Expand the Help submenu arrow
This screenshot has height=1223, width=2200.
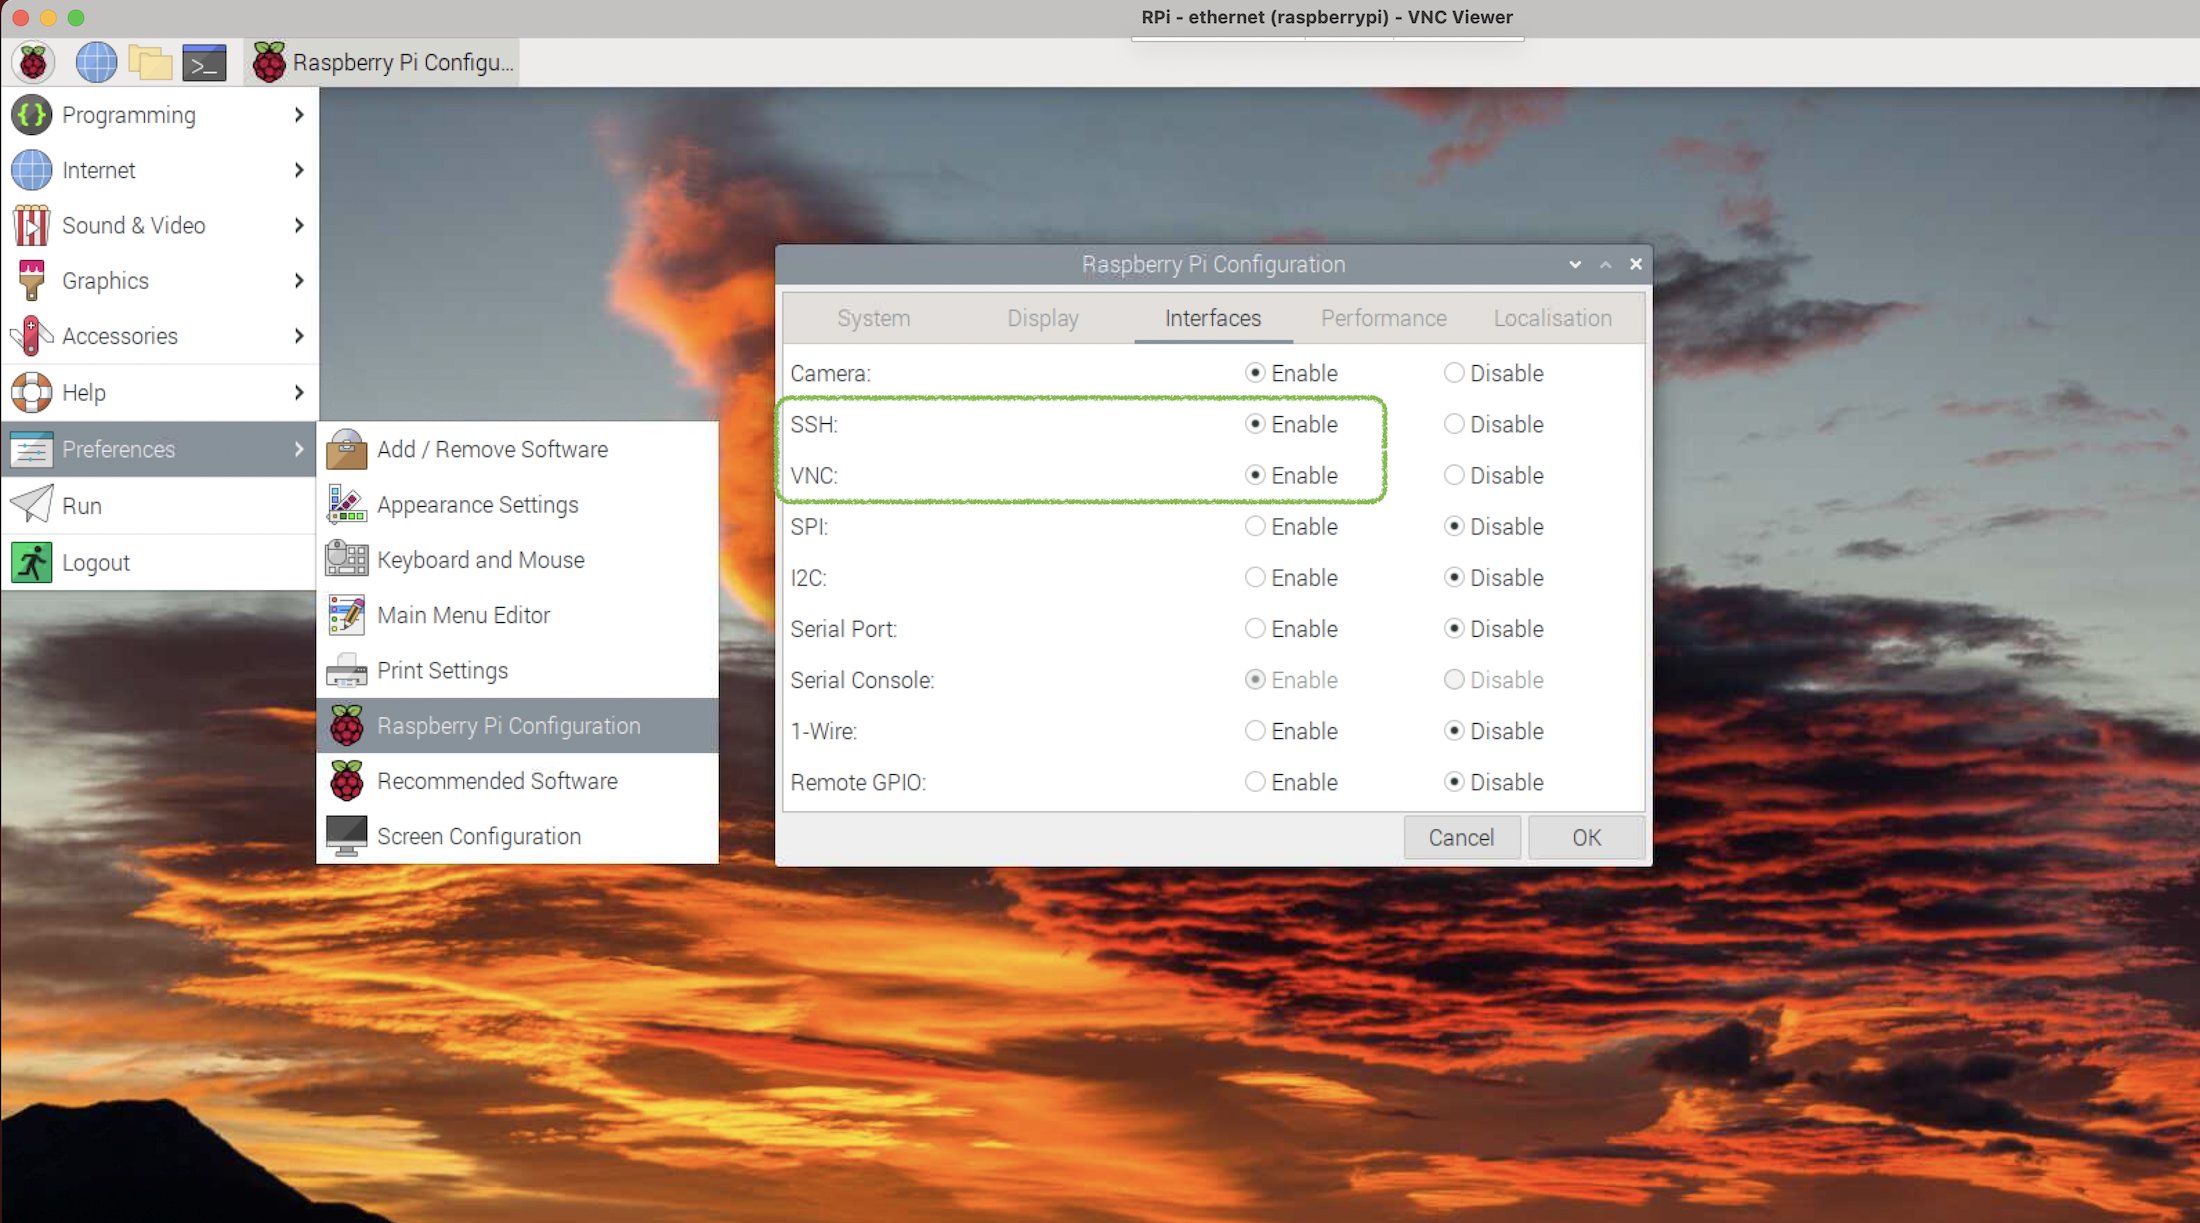tap(299, 392)
